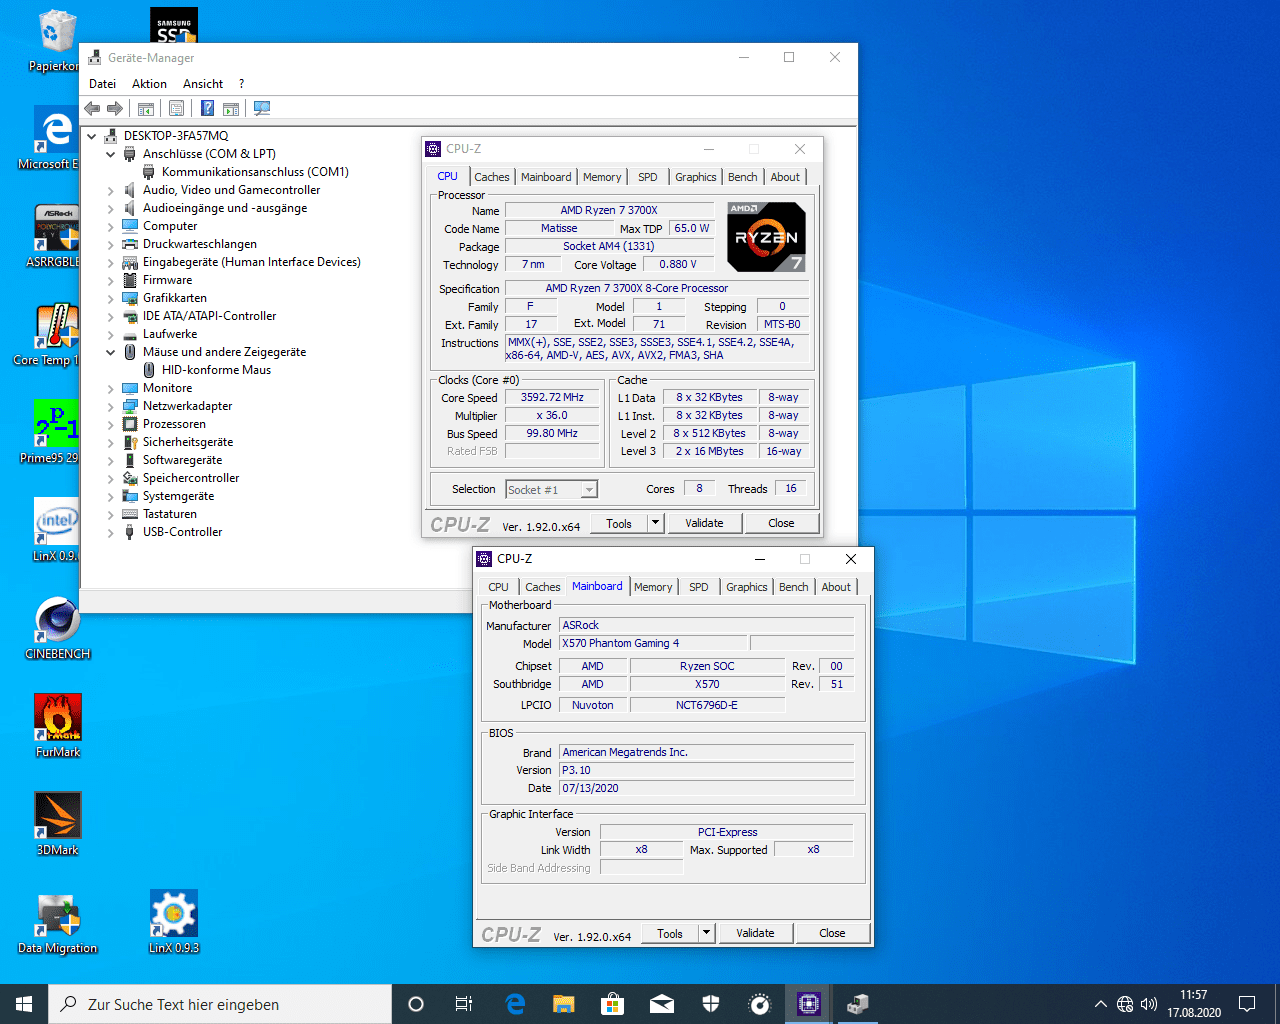Launch CINEBENCH desktop shortcut
This screenshot has width=1280, height=1024.
[x=57, y=628]
